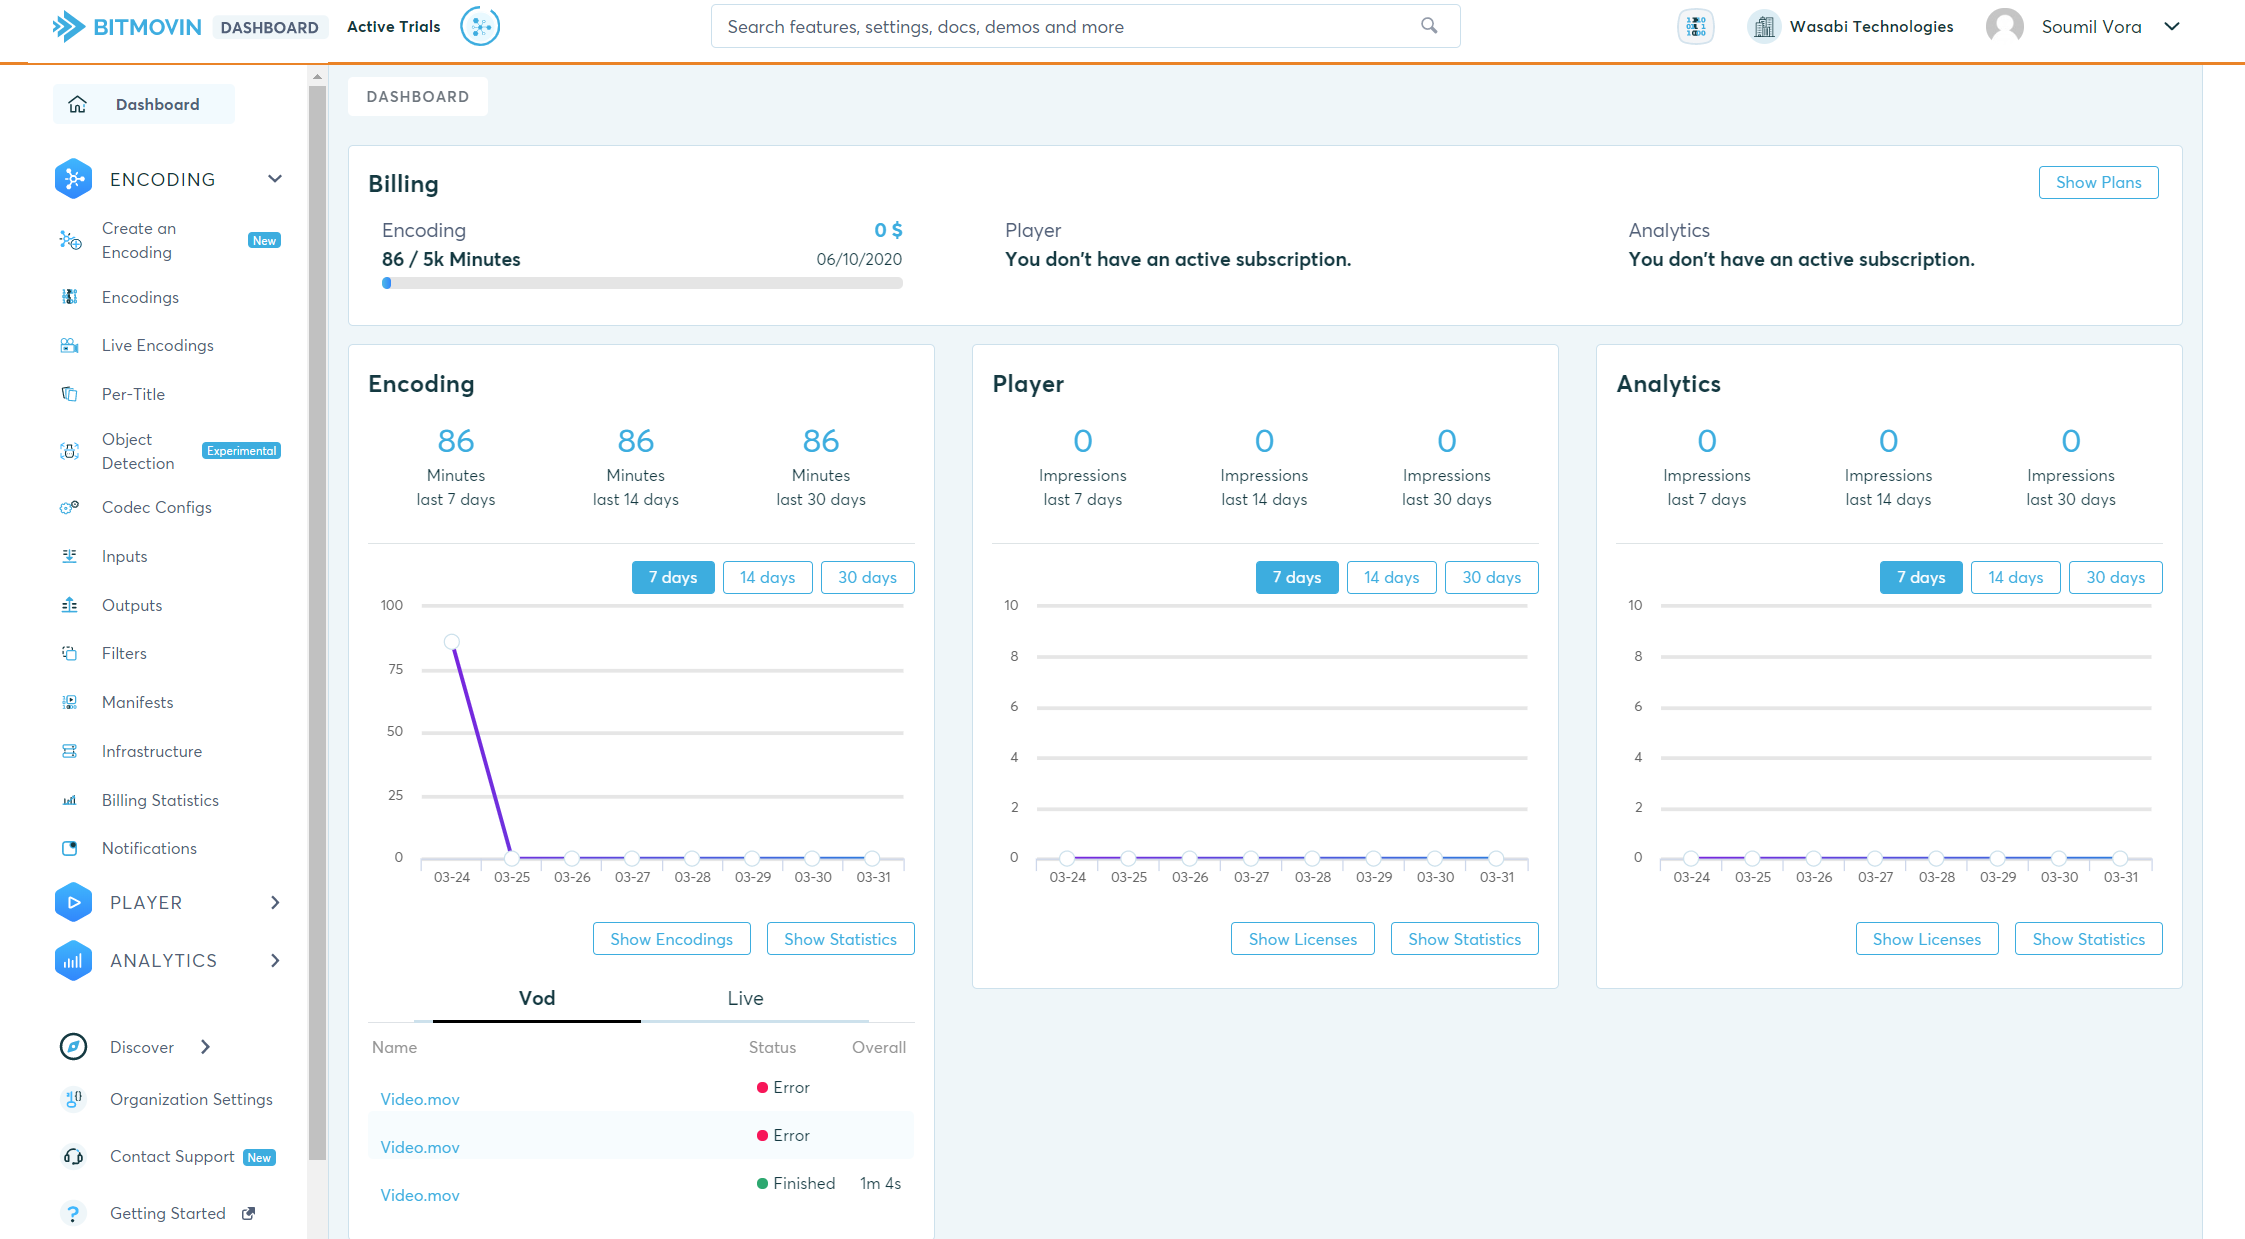Click the Contact Support headset icon
Viewport: 2245px width, 1239px height.
pyautogui.click(x=74, y=1156)
